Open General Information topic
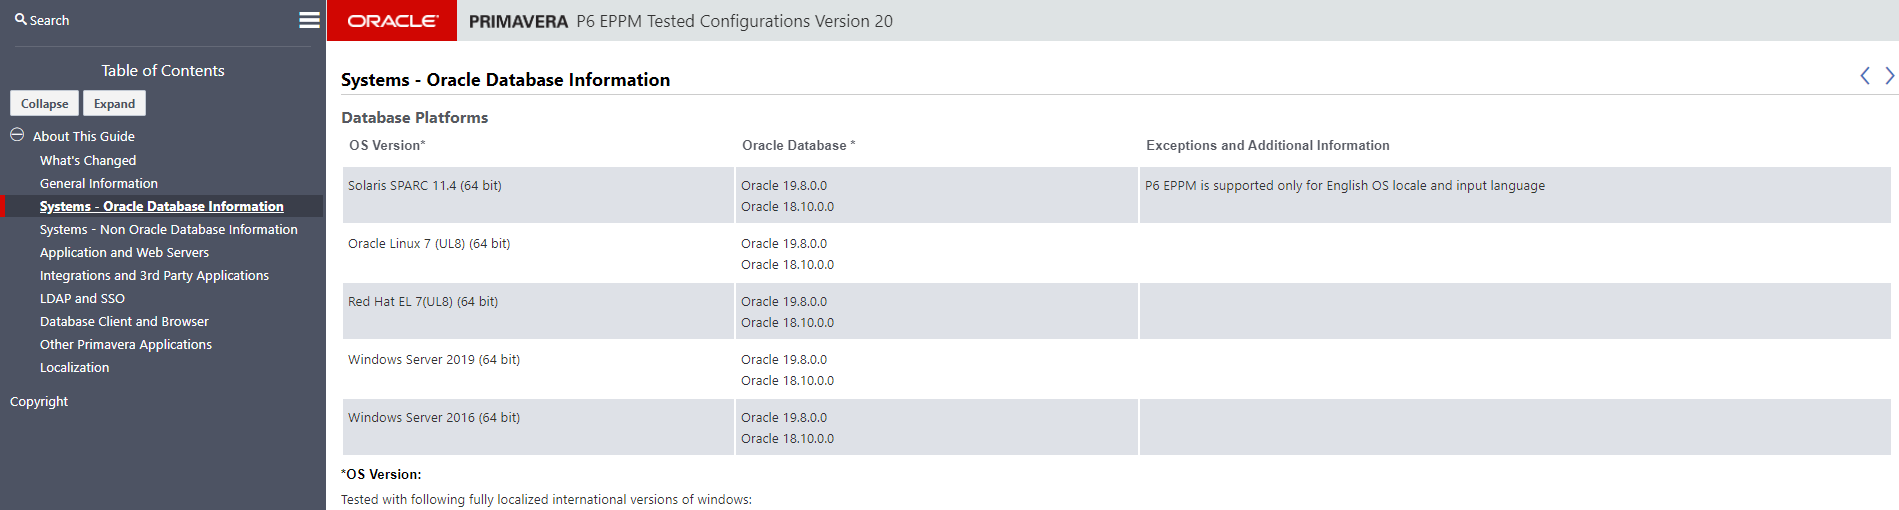This screenshot has height=510, width=1899. (x=99, y=183)
